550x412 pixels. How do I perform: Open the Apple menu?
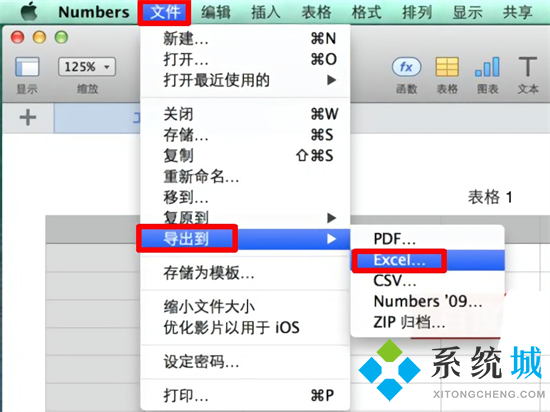coord(29,12)
